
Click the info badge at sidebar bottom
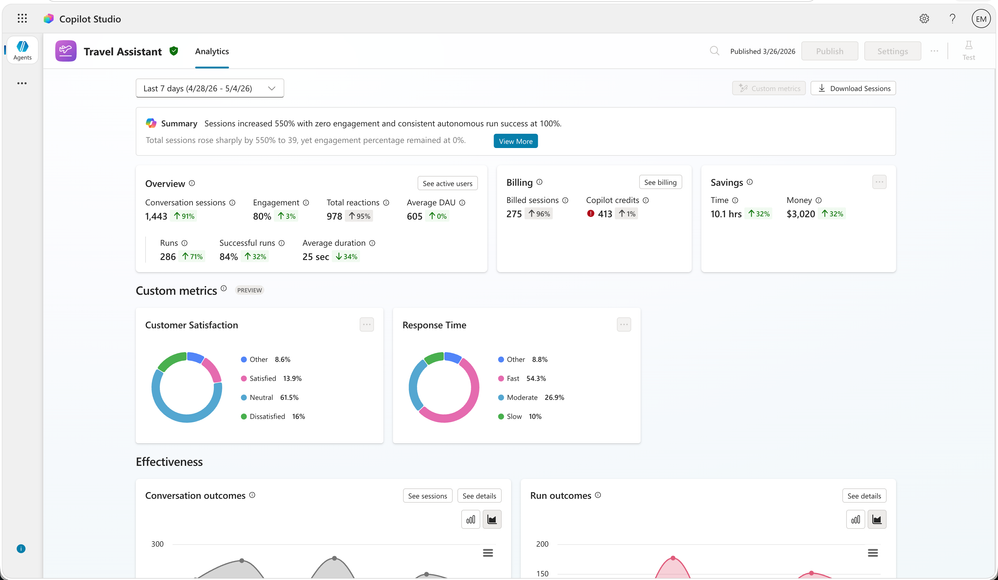(x=21, y=549)
